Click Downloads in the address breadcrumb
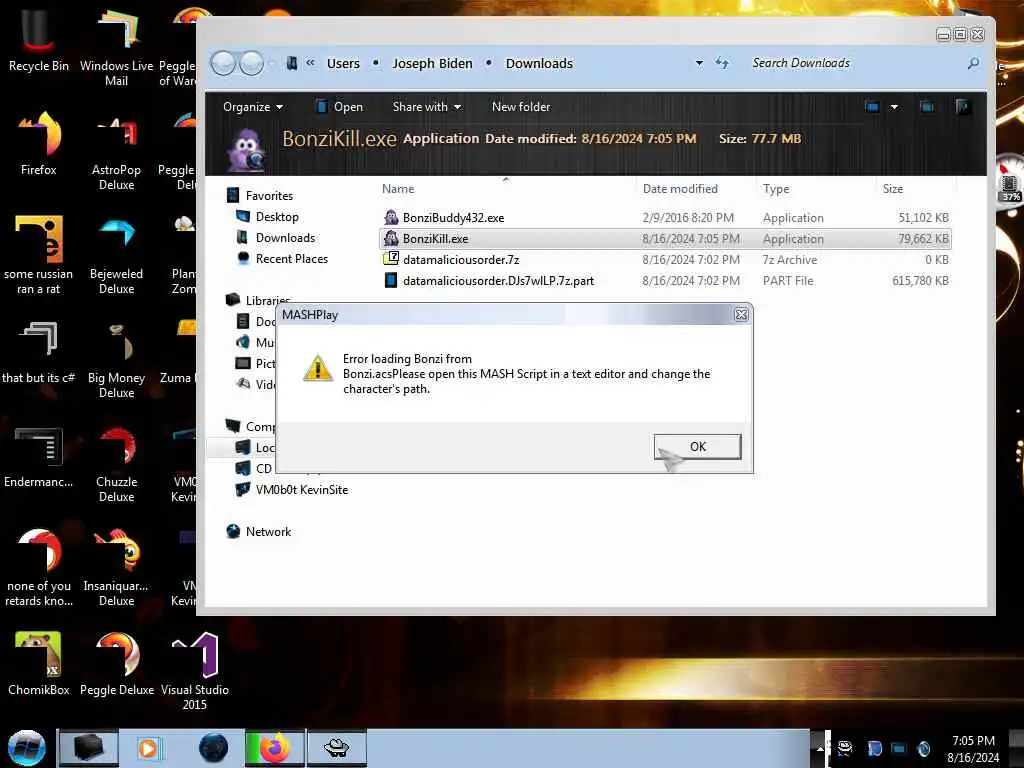 coord(539,63)
